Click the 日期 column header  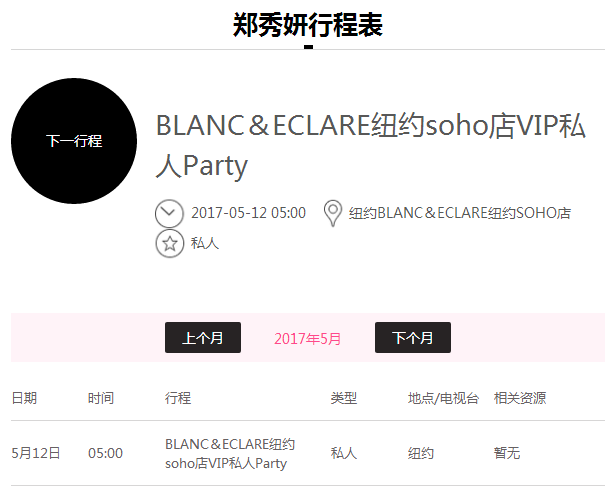point(24,398)
